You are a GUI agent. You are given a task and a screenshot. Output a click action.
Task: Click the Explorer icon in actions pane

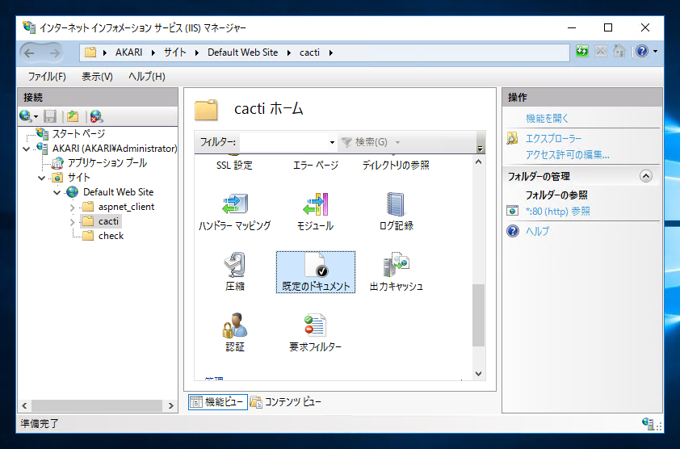pyautogui.click(x=513, y=138)
